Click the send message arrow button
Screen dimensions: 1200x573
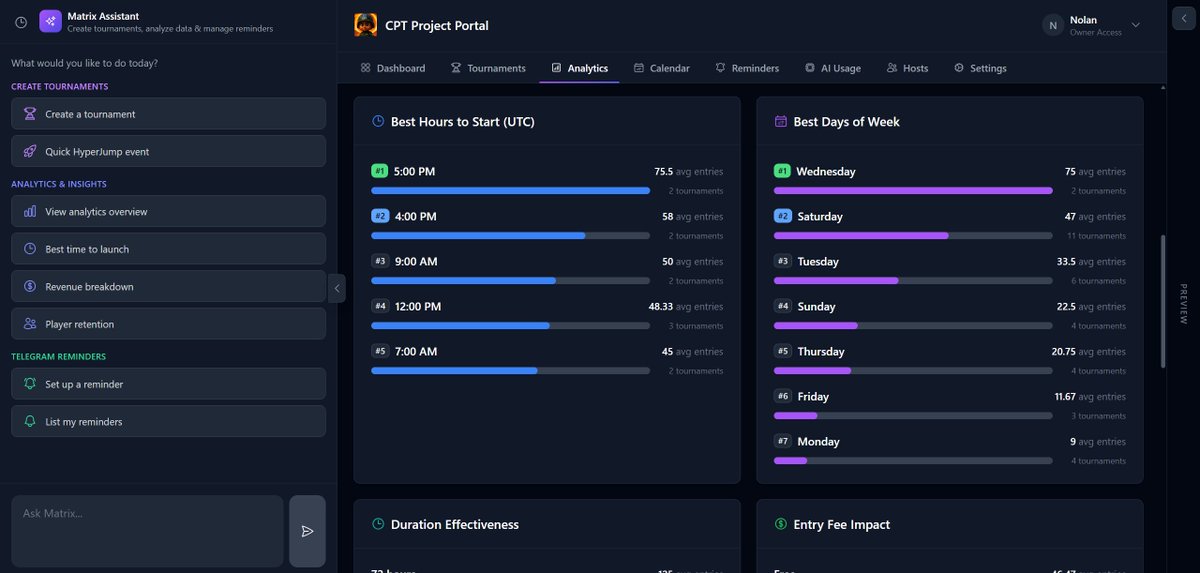[307, 531]
